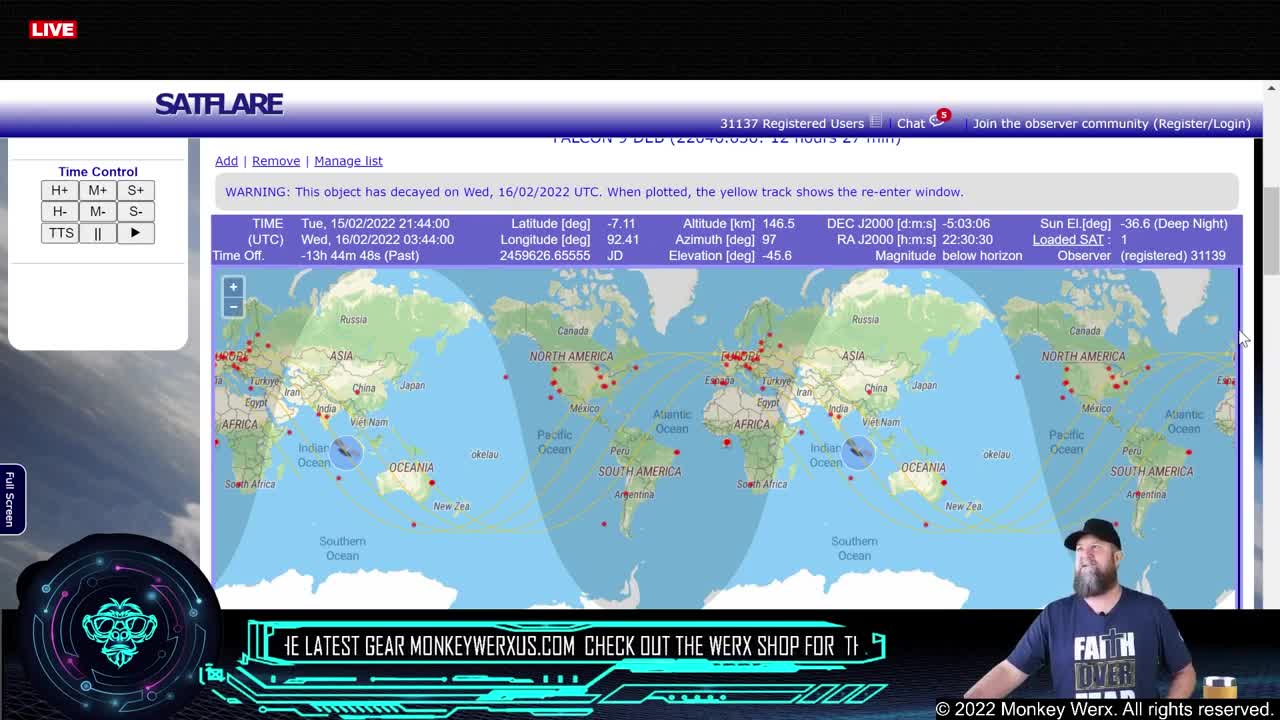Zoom in the map with plus button
Viewport: 1280px width, 720px height.
(x=233, y=287)
